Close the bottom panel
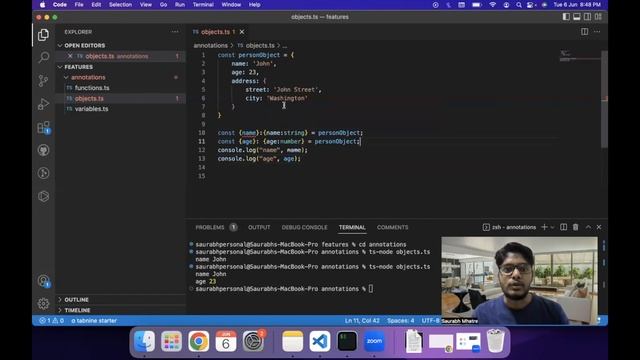The height and width of the screenshot is (360, 640). pyautogui.click(x=599, y=227)
